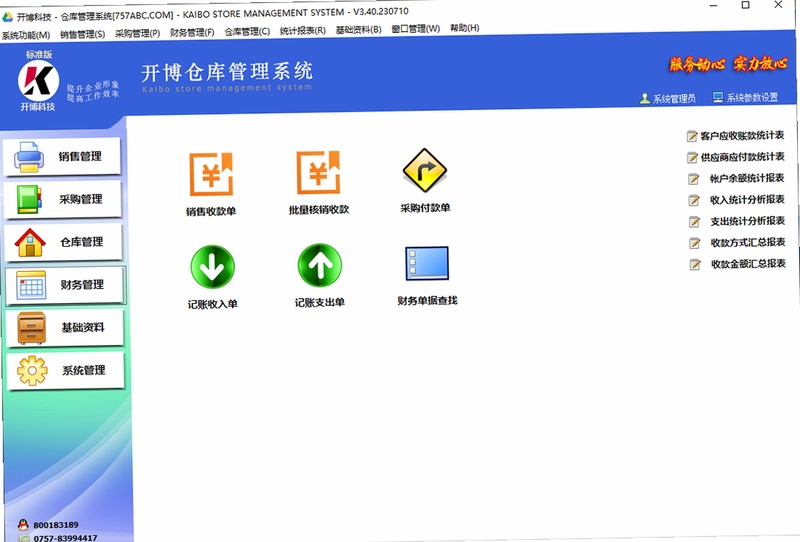Viewport: 800px width, 542px height.
Task: Open the 仓库管理(C) menu
Action: tap(247, 32)
